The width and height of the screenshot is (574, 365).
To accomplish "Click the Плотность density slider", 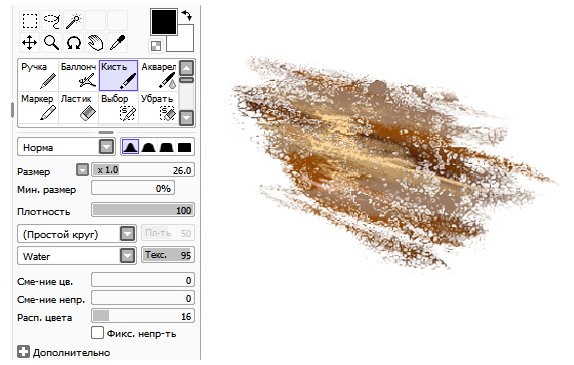I will point(143,210).
